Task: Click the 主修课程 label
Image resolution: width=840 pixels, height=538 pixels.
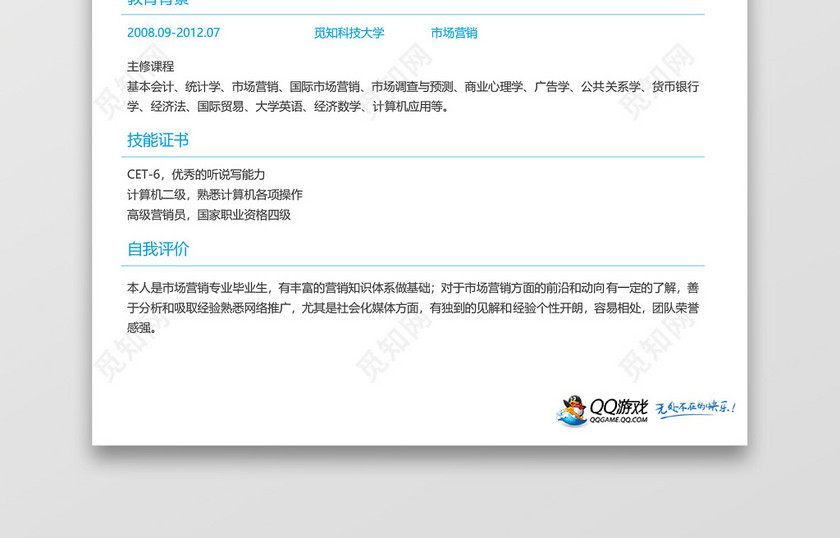Action: pos(151,66)
